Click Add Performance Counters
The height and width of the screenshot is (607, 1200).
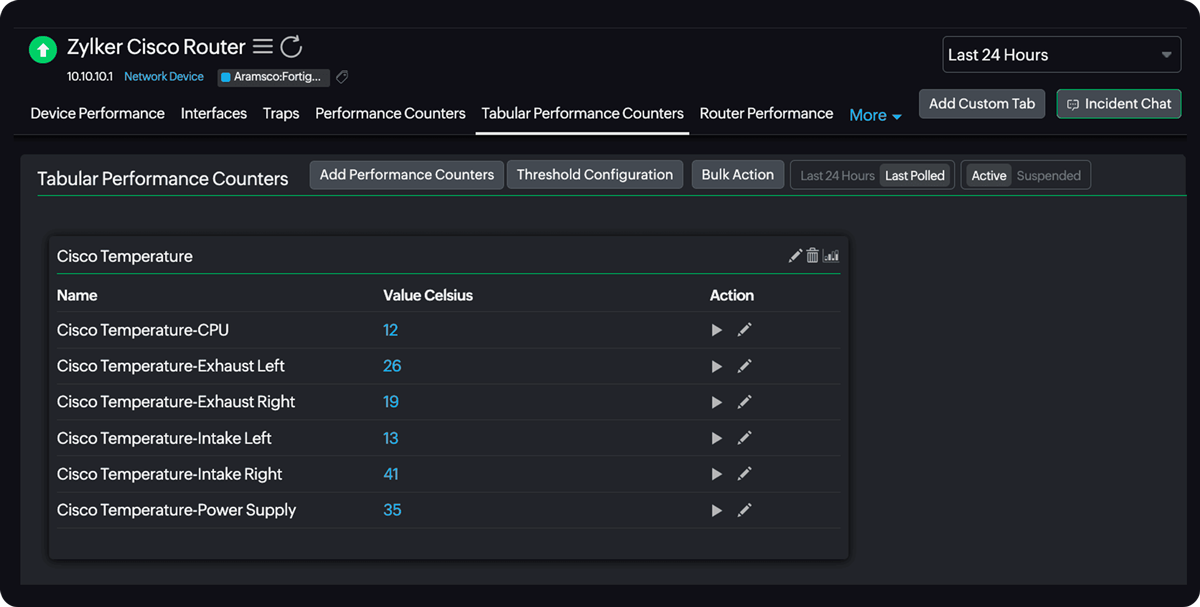[406, 174]
